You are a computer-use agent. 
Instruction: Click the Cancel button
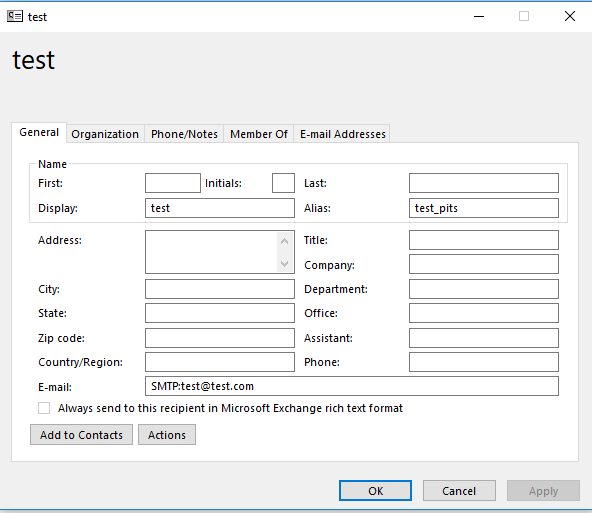[459, 491]
